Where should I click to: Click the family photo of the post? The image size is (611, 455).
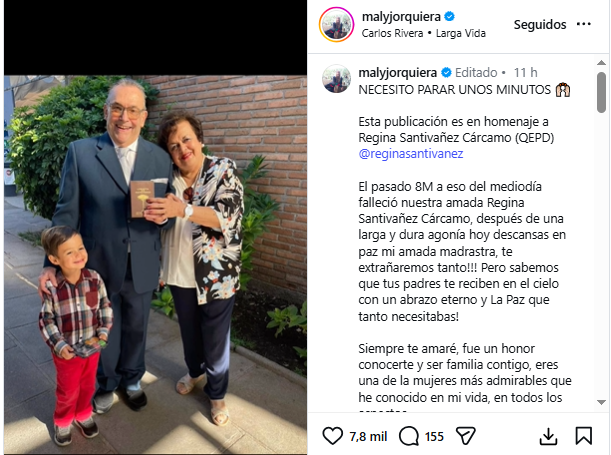click(155, 265)
